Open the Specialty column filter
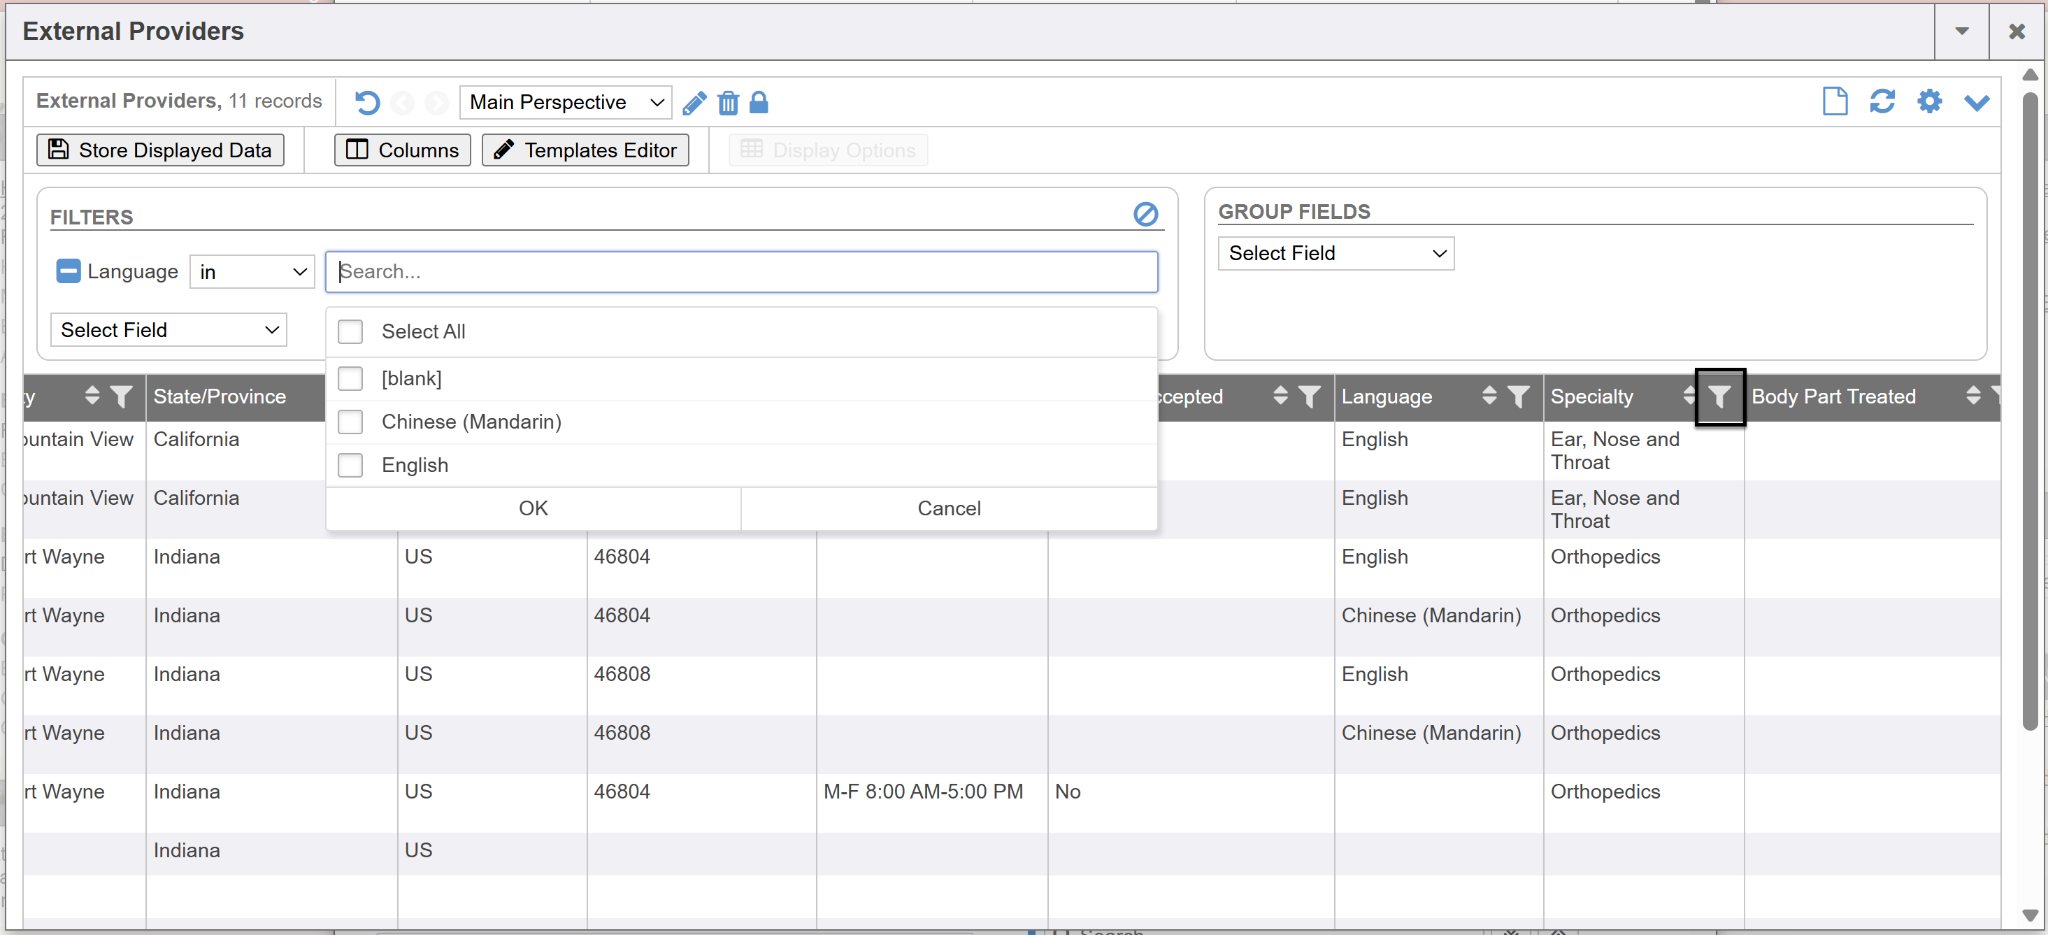The height and width of the screenshot is (935, 2048). click(1719, 397)
